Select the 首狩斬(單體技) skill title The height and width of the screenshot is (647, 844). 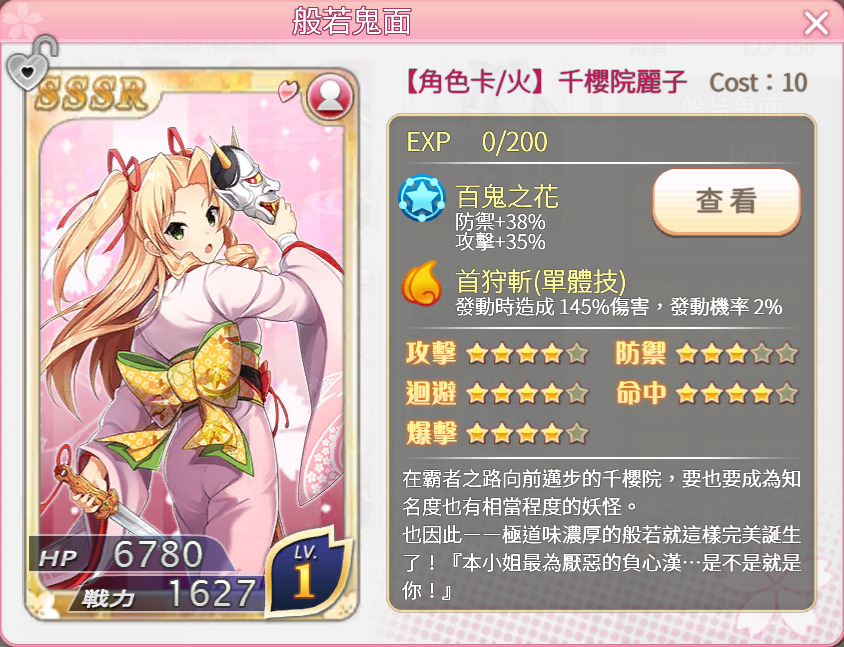click(x=541, y=281)
